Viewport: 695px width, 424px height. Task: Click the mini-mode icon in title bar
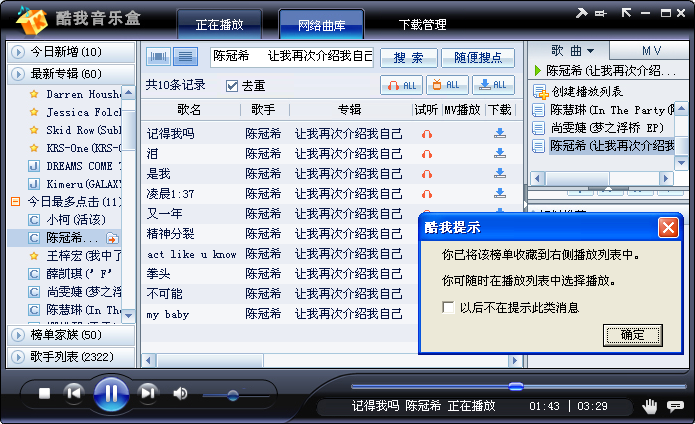pos(601,13)
